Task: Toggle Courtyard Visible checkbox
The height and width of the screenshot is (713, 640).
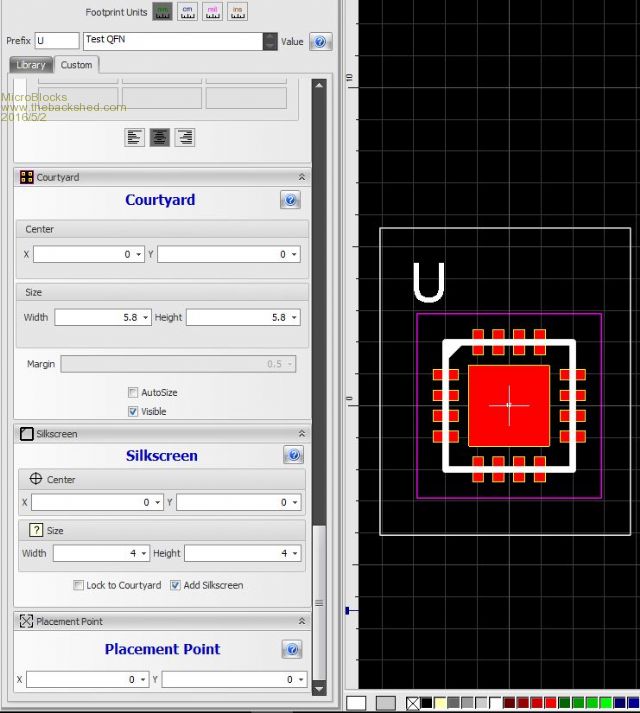Action: coord(133,411)
